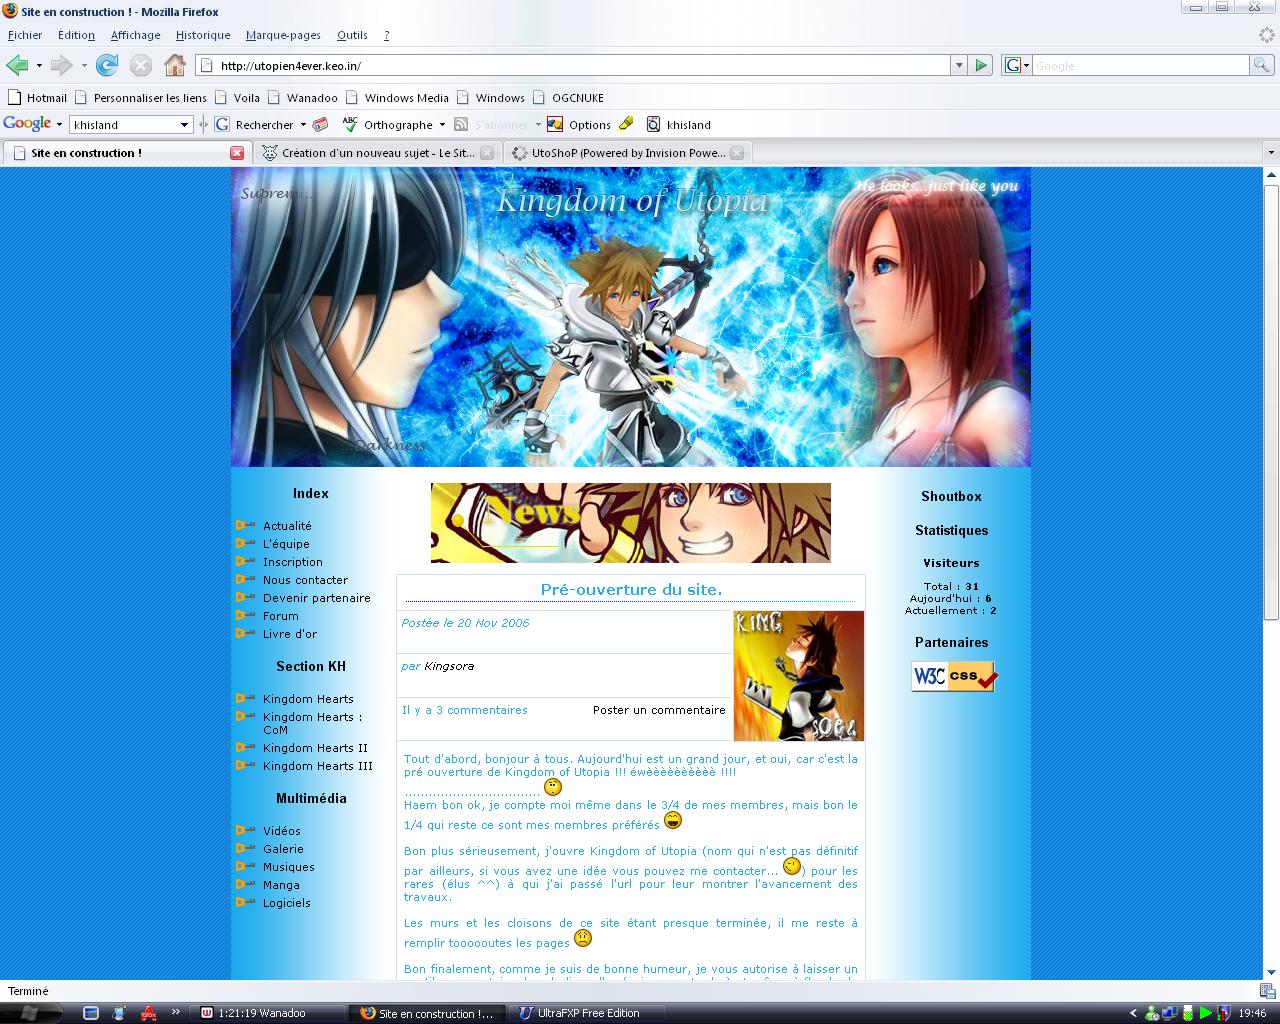Open Kingdom Hearts III section link
This screenshot has width=1280, height=1024.
point(318,766)
